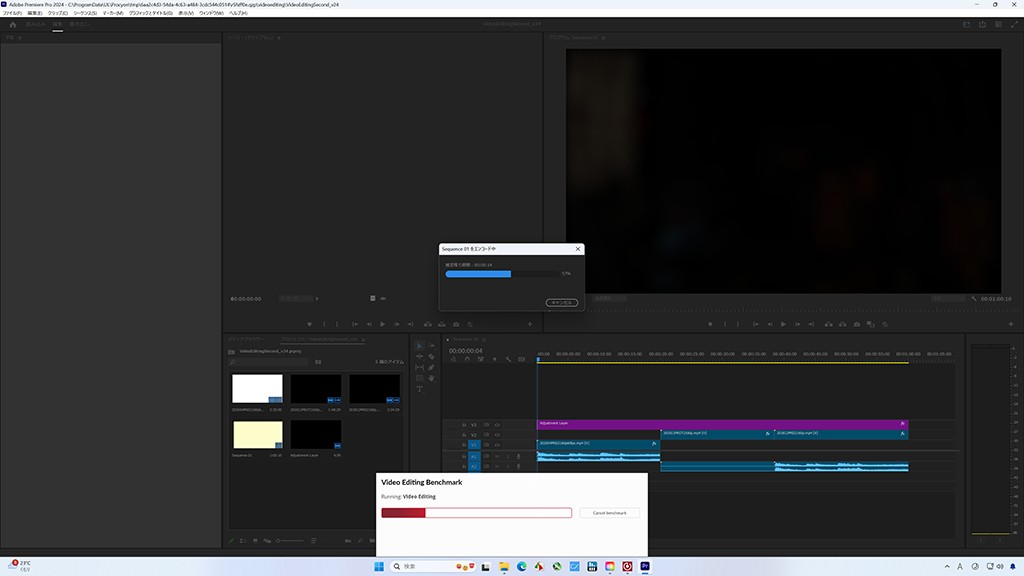
Task: Open the Home screen icon
Action: point(13,25)
